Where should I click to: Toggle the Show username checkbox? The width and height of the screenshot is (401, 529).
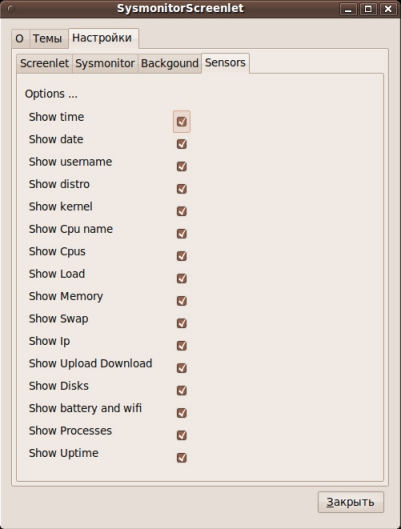coord(182,166)
